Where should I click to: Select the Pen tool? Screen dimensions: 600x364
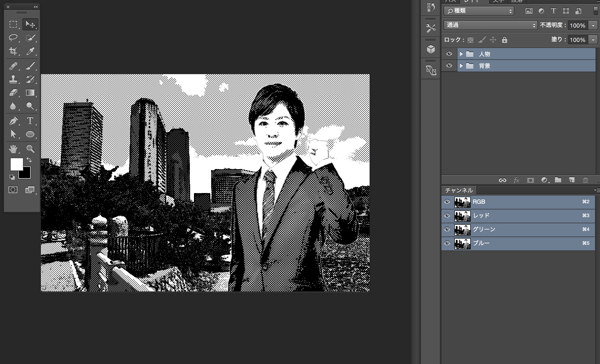pyautogui.click(x=13, y=121)
